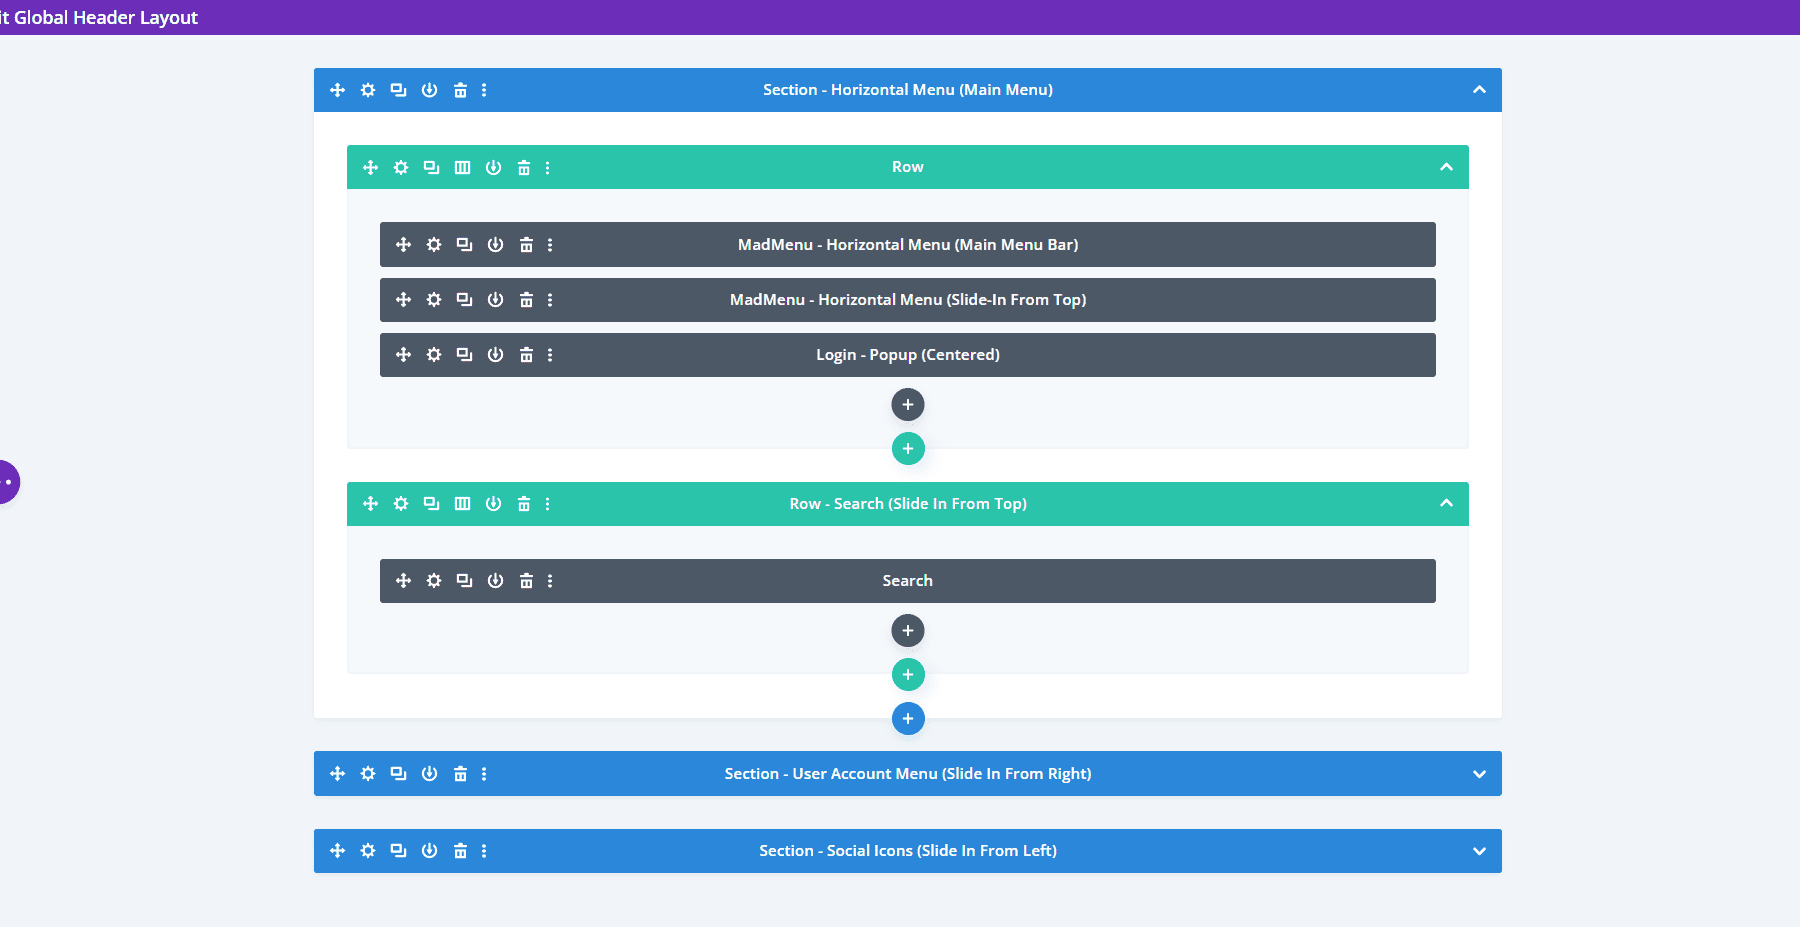This screenshot has height=927, width=1800.
Task: Change column structure of Row - Search
Action: pos(462,504)
